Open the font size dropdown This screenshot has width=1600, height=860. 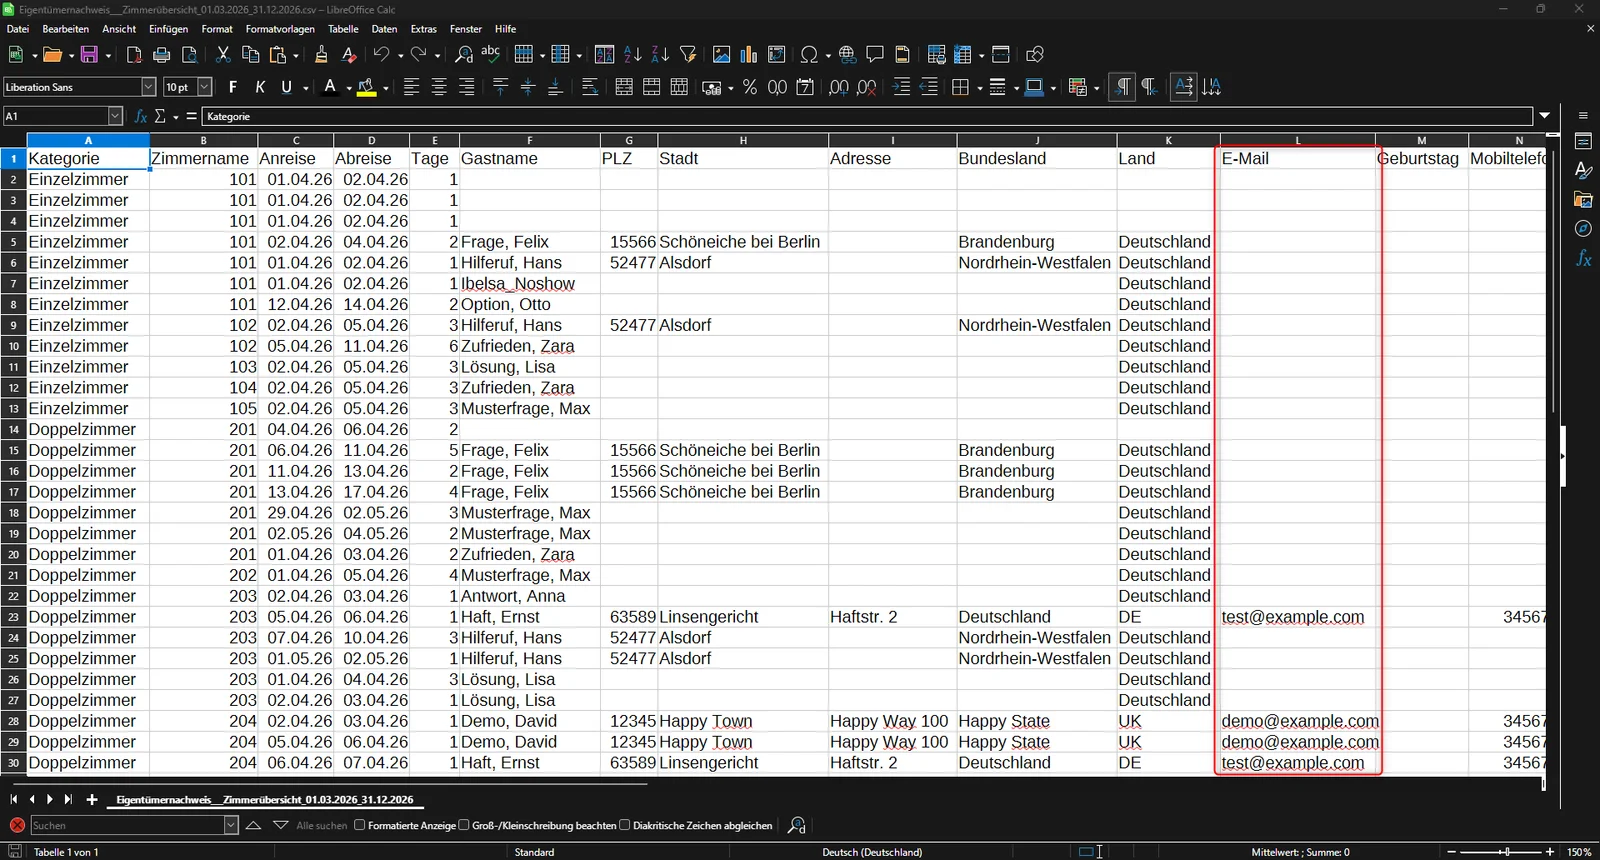205,87
